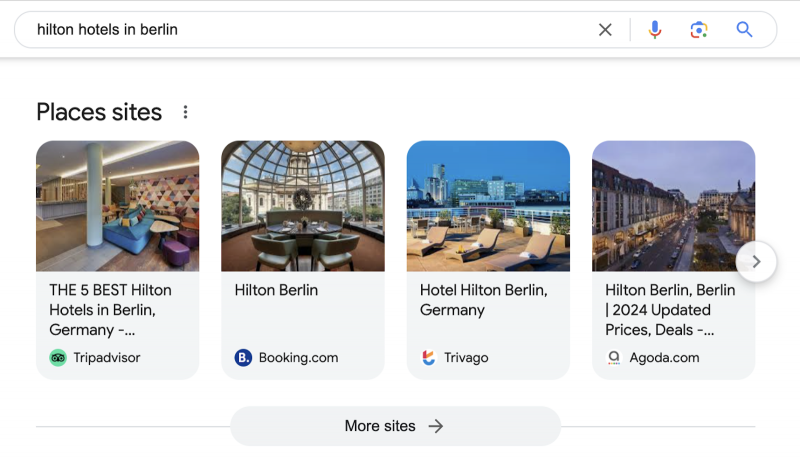The width and height of the screenshot is (800, 462).
Task: Open Google Lens image search icon
Action: click(699, 30)
